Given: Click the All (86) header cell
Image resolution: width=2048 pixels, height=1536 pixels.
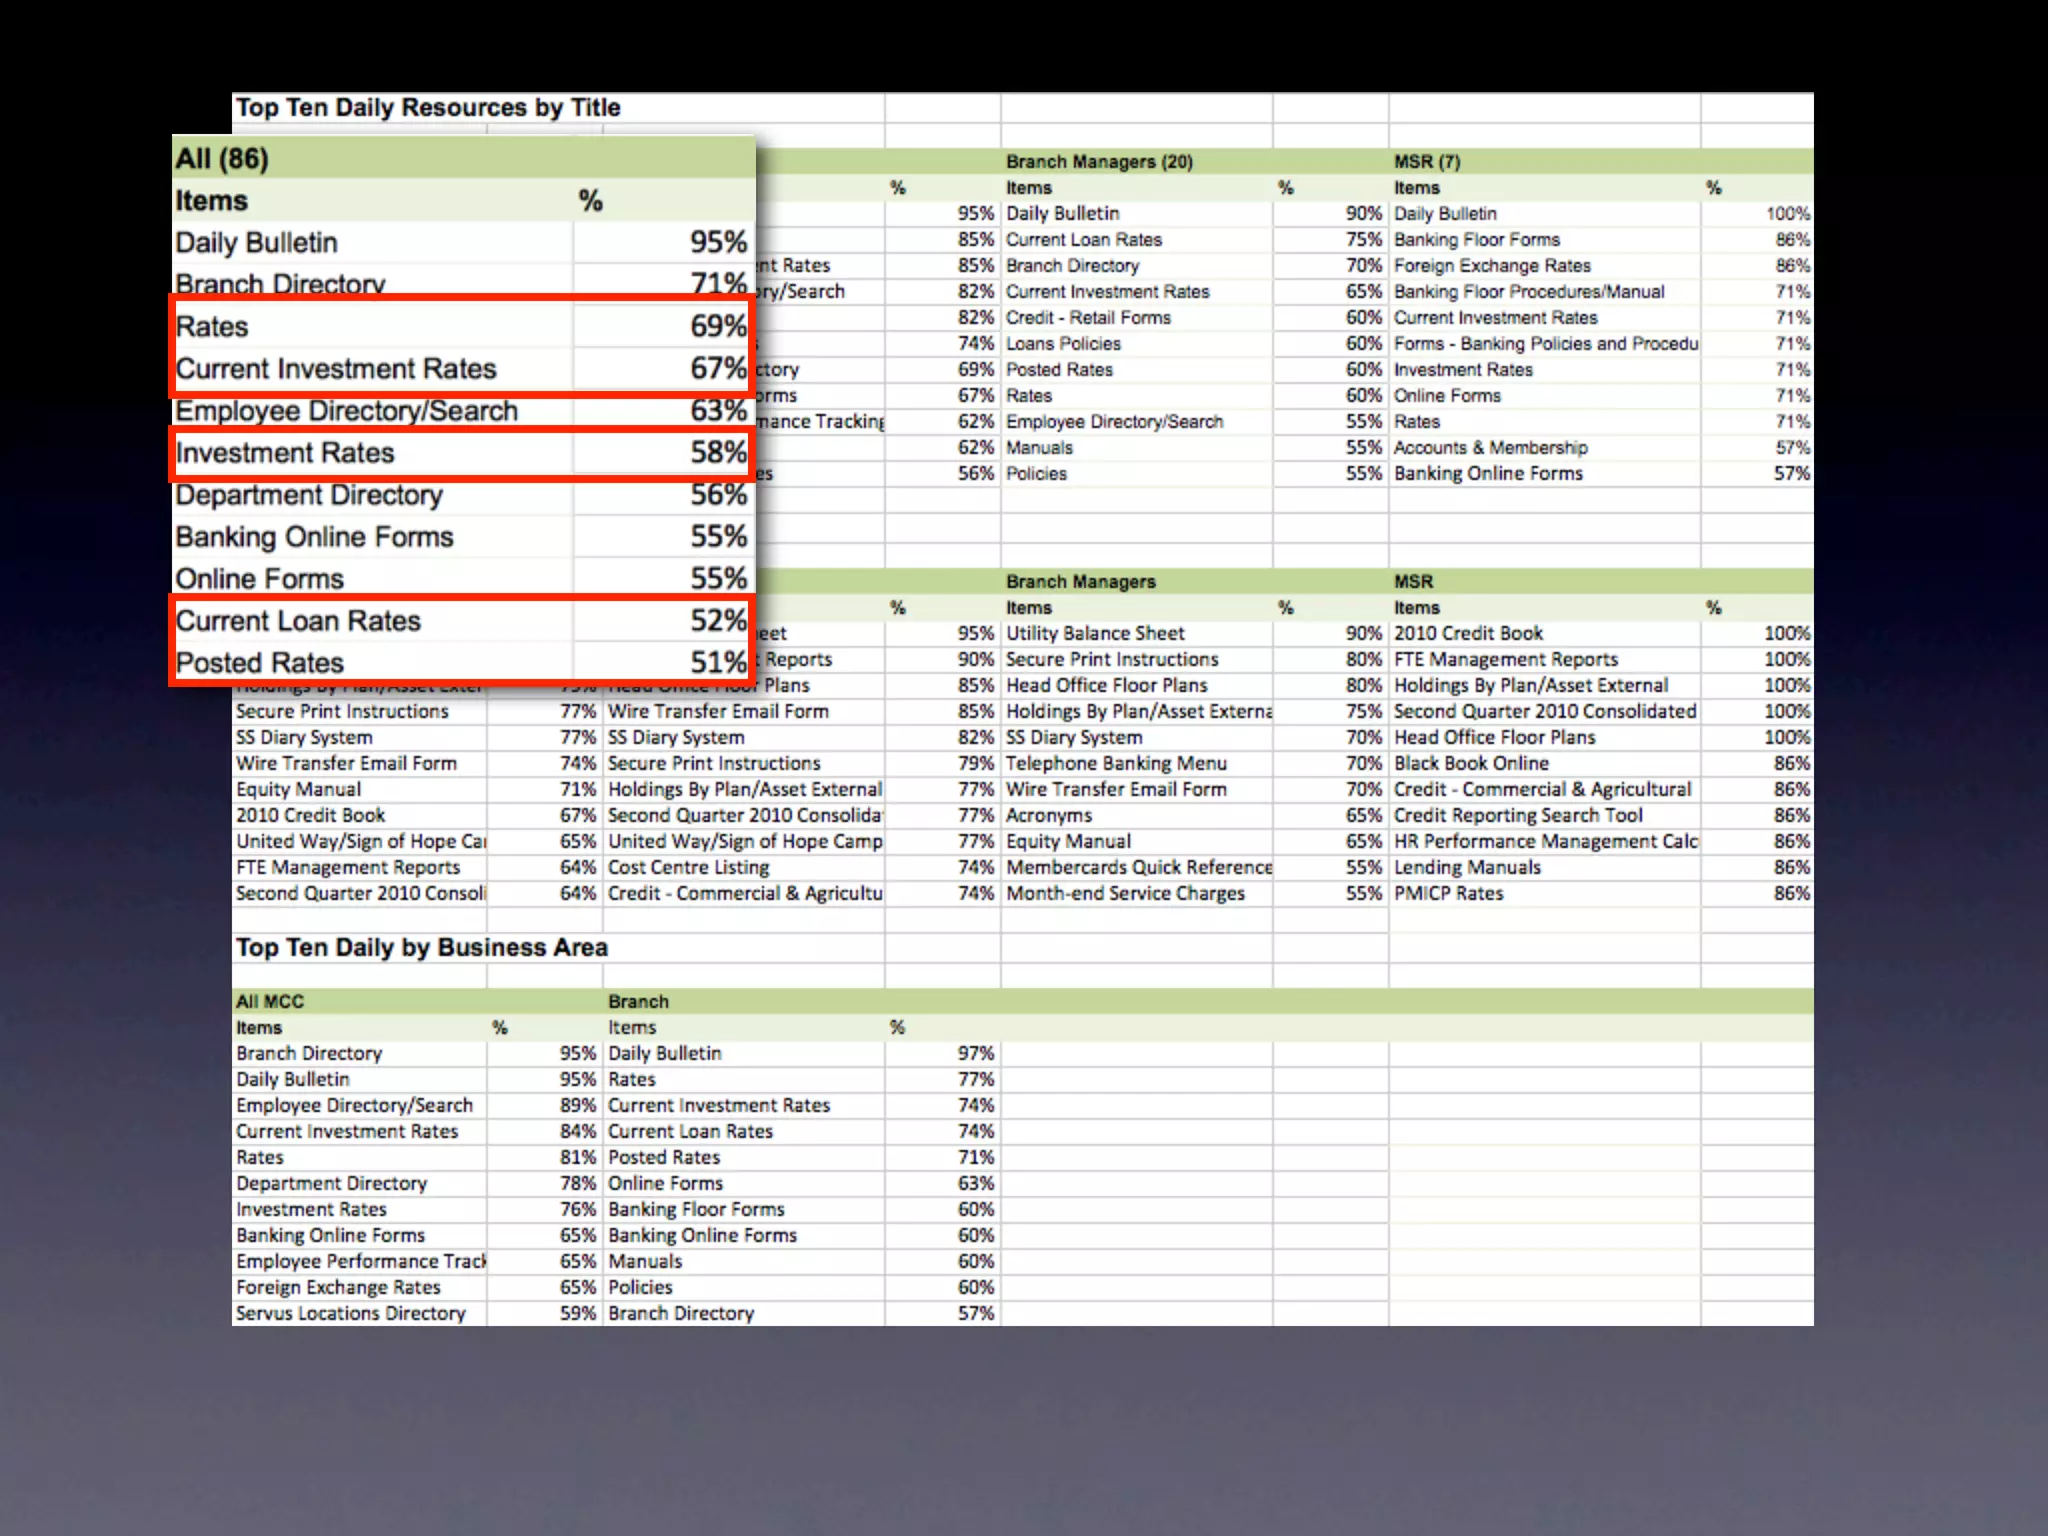Looking at the screenshot, I should click(x=222, y=159).
